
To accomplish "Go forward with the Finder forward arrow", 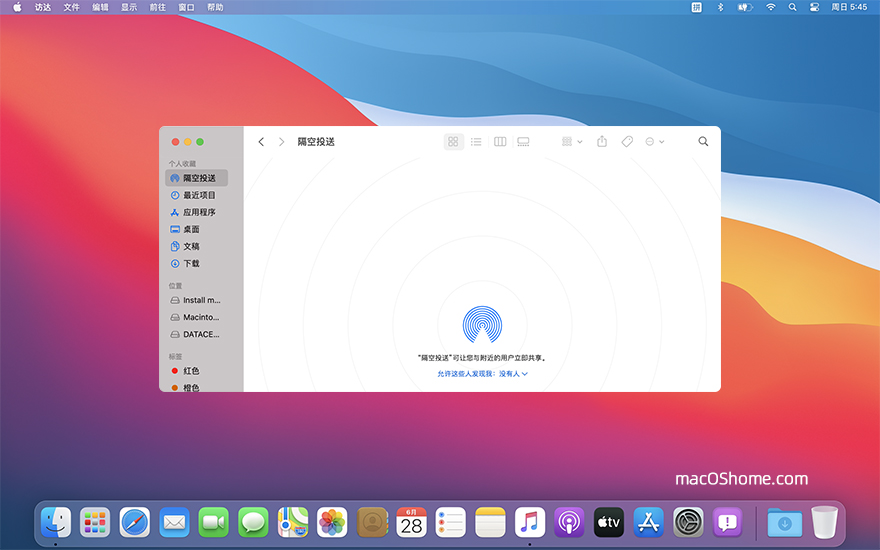I will click(281, 142).
